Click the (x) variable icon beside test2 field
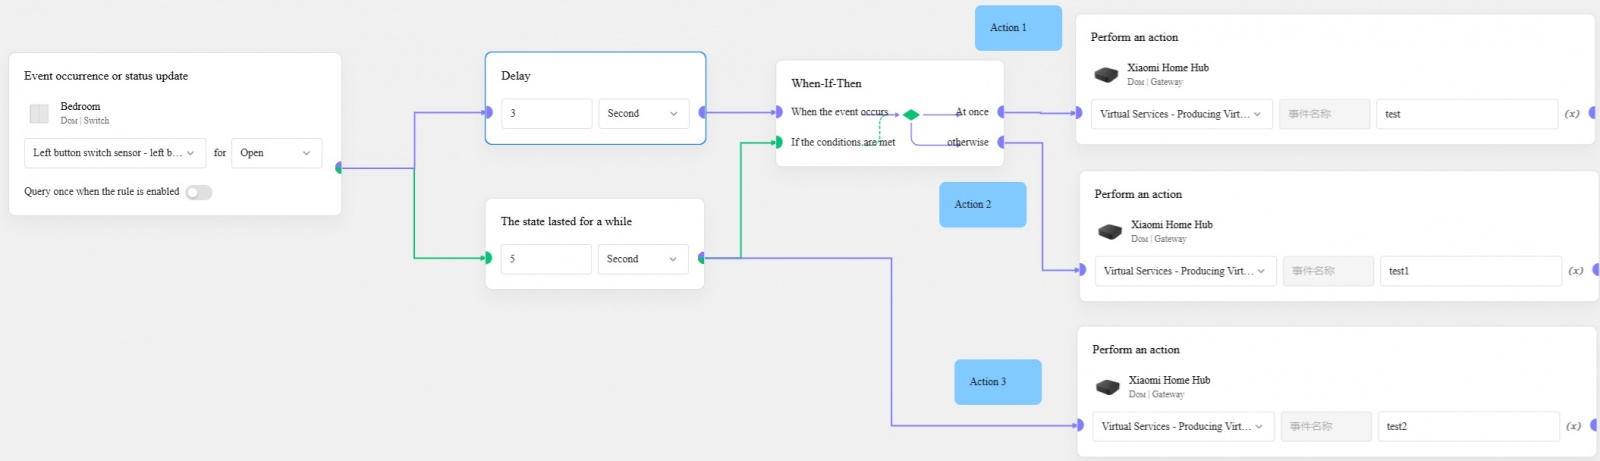This screenshot has height=461, width=1600. point(1574,427)
